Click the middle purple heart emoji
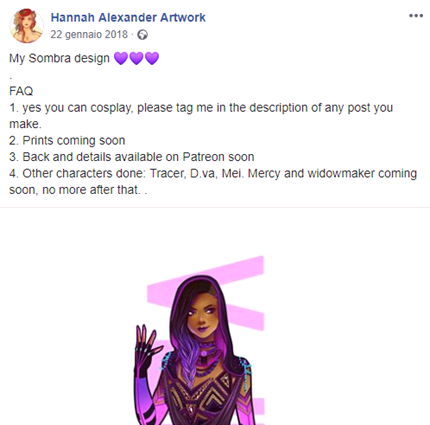The image size is (430, 425). [136, 58]
